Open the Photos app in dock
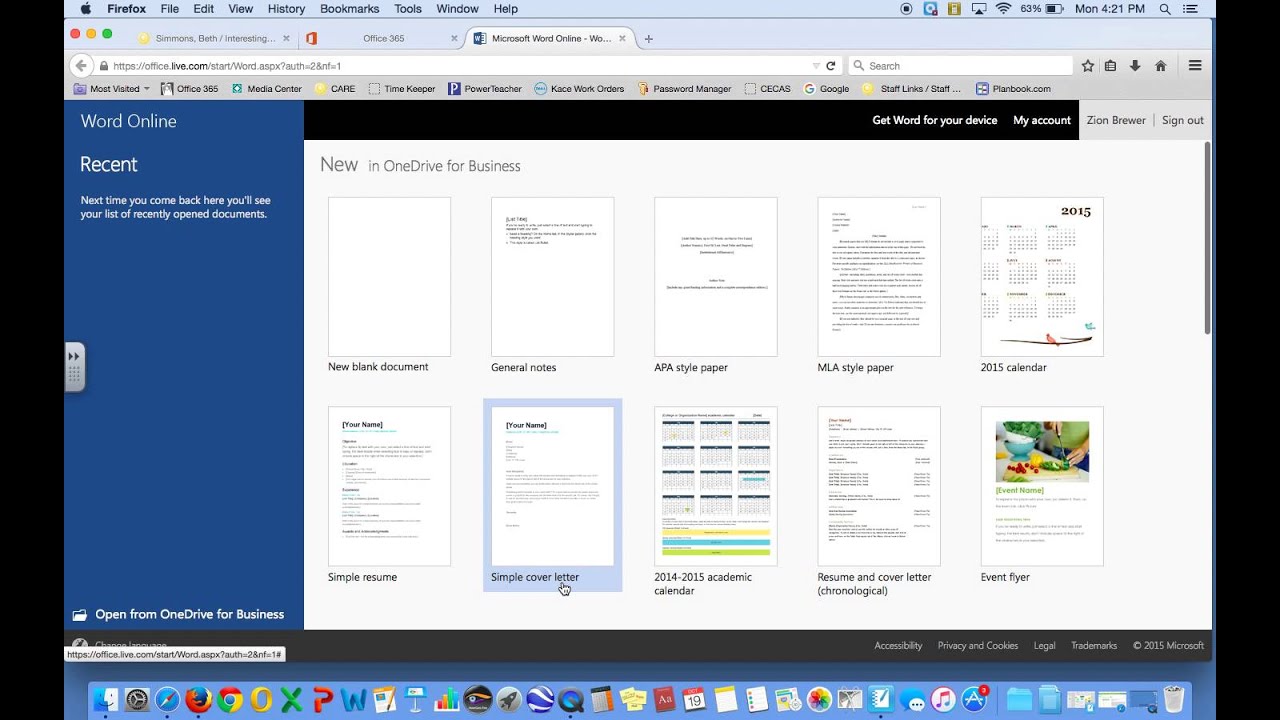This screenshot has width=1280, height=720. (819, 699)
